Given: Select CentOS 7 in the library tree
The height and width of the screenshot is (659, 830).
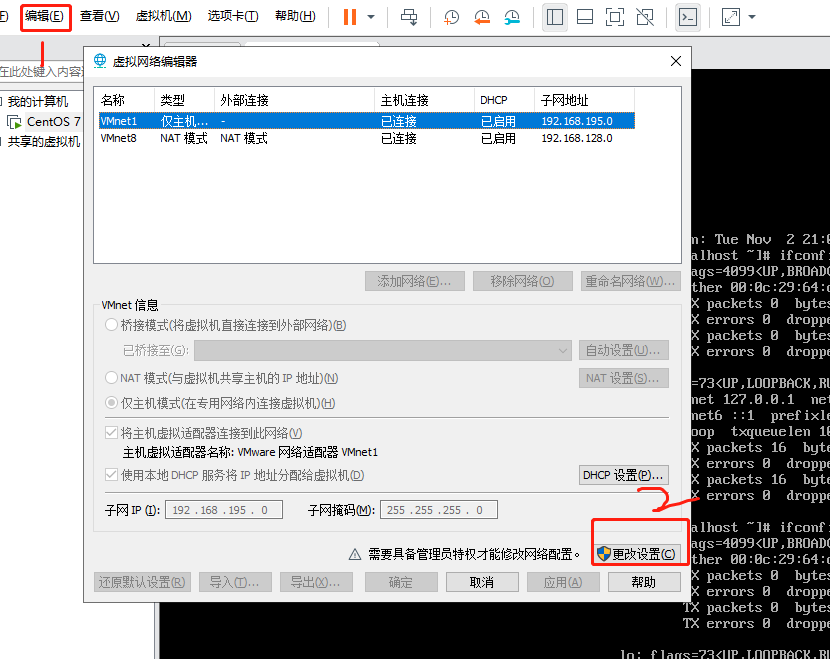Looking at the screenshot, I should click(47, 122).
